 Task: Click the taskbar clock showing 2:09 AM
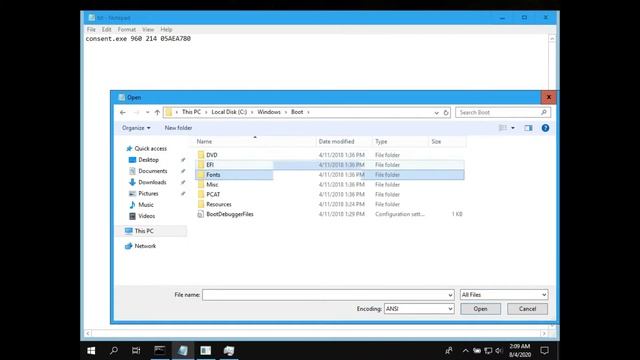tap(520, 351)
